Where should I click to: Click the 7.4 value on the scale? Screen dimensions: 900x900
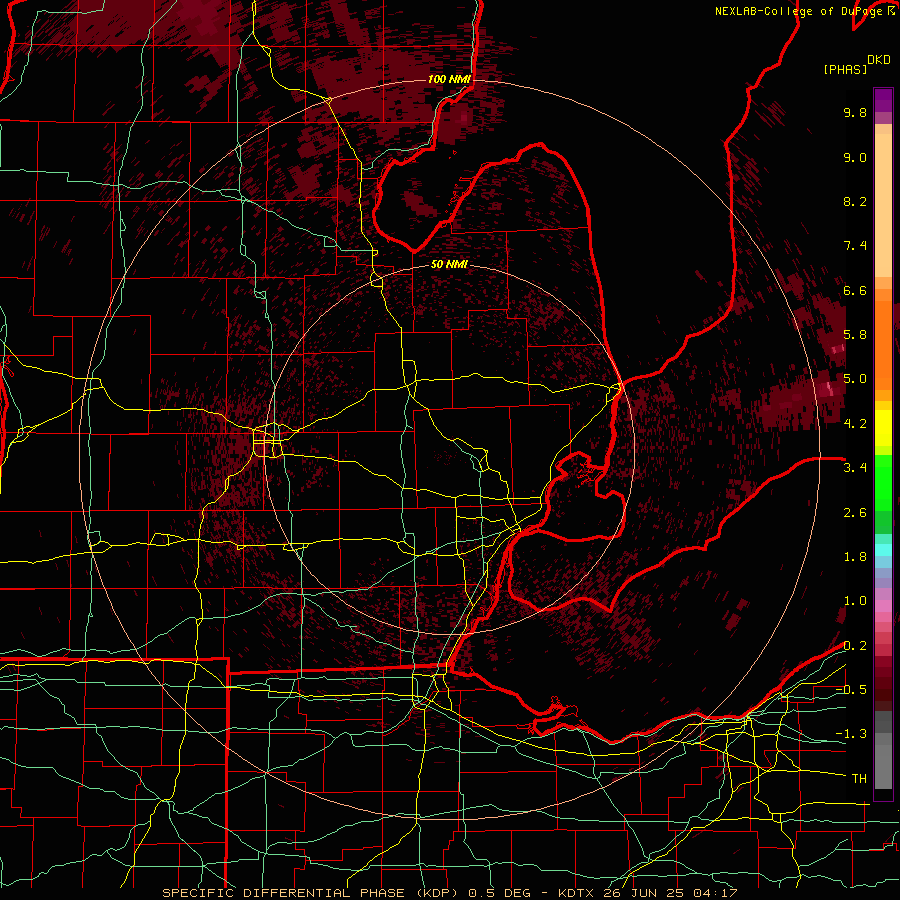855,246
